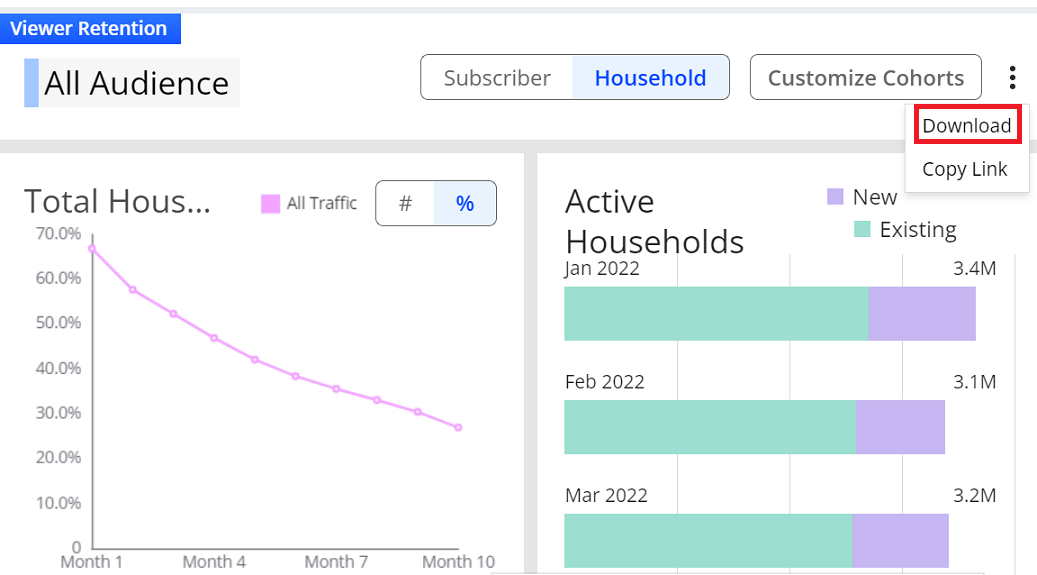Screen dimensions: 1037x575
Task: Choose Copy Link in the dropdown menu
Action: click(965, 169)
